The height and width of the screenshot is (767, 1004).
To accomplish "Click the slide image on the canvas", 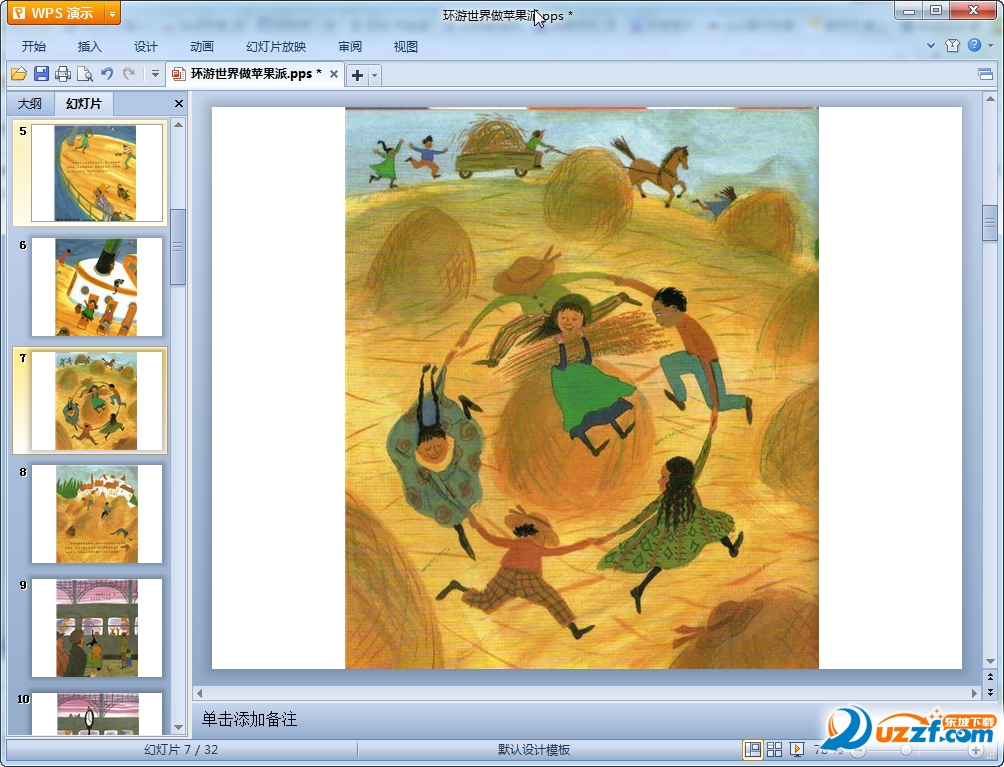I will (x=581, y=388).
